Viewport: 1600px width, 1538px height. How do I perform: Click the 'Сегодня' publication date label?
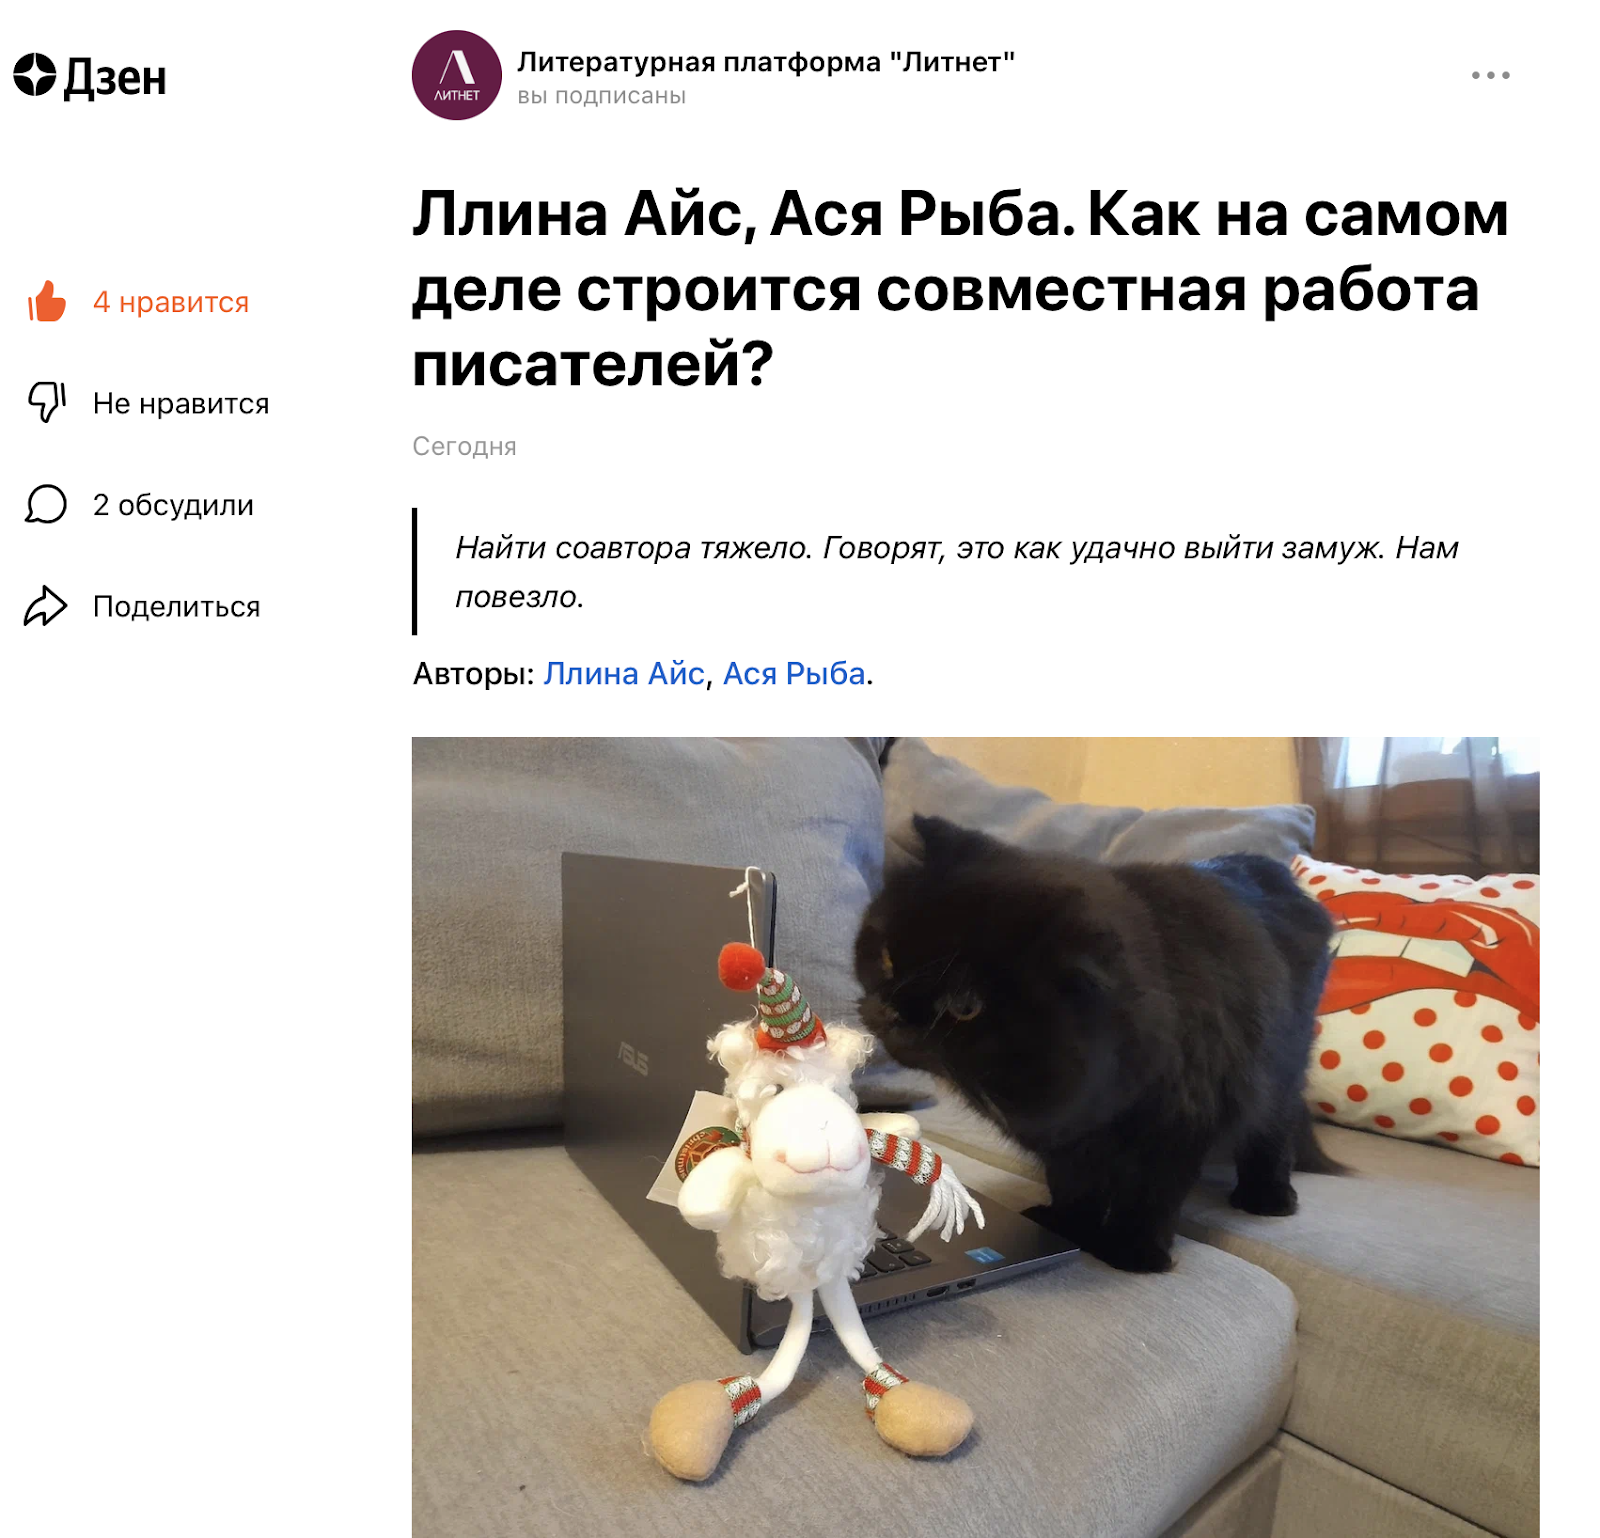(x=464, y=446)
